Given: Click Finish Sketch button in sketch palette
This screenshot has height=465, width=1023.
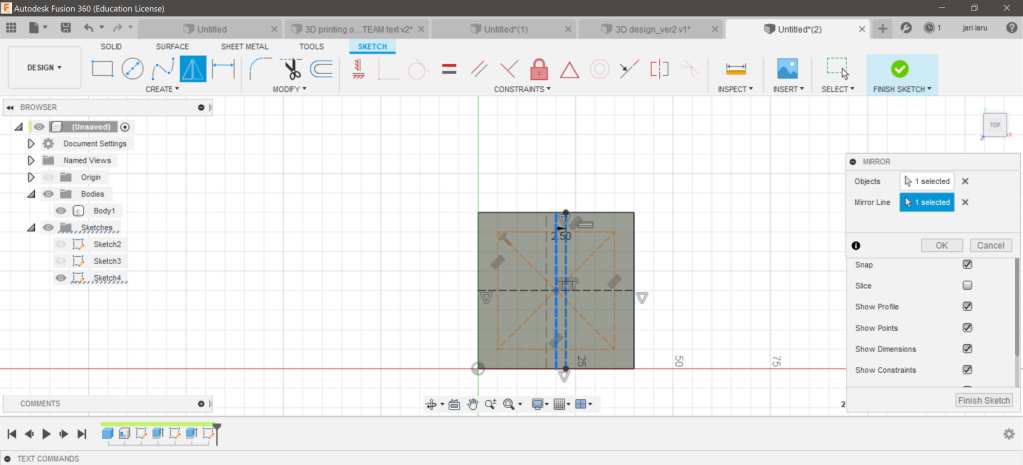Looking at the screenshot, I should [984, 400].
